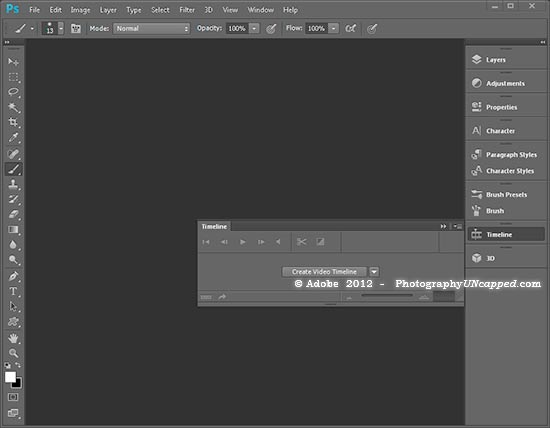
Task: Select the Blur tool
Action: point(13,245)
